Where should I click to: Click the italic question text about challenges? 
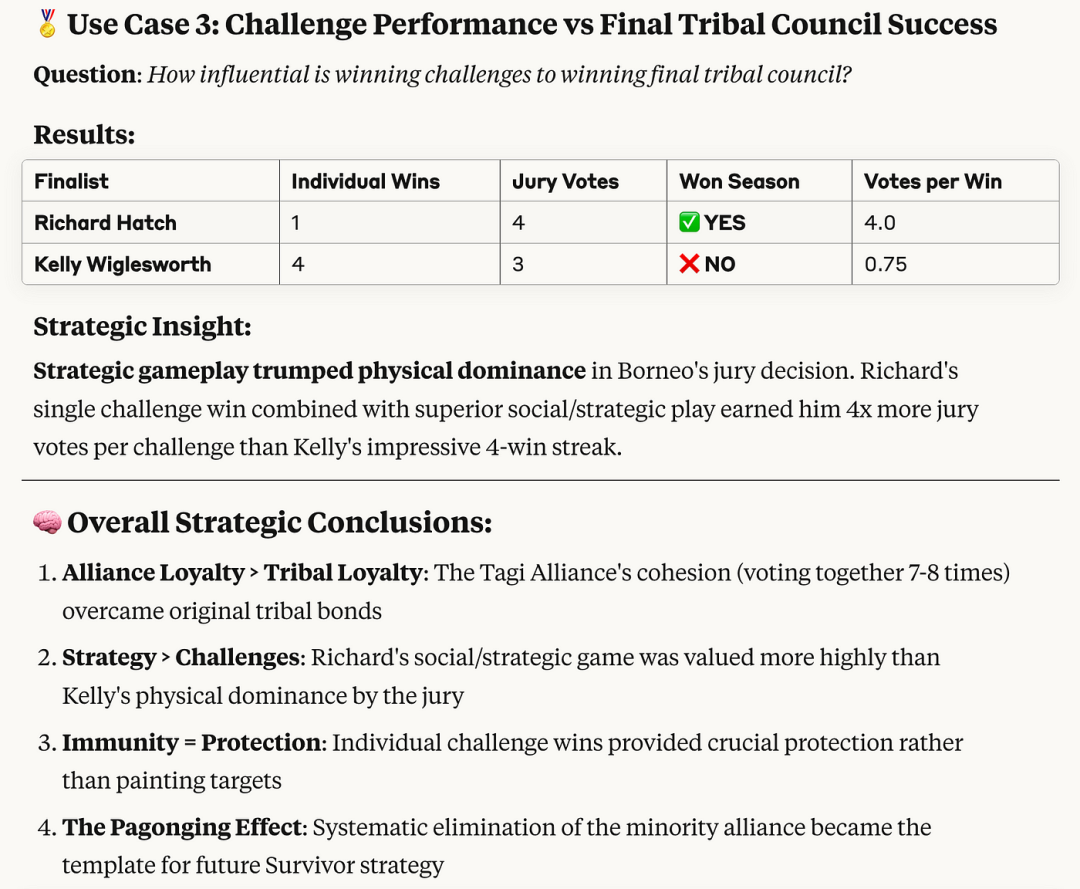pyautogui.click(x=500, y=74)
